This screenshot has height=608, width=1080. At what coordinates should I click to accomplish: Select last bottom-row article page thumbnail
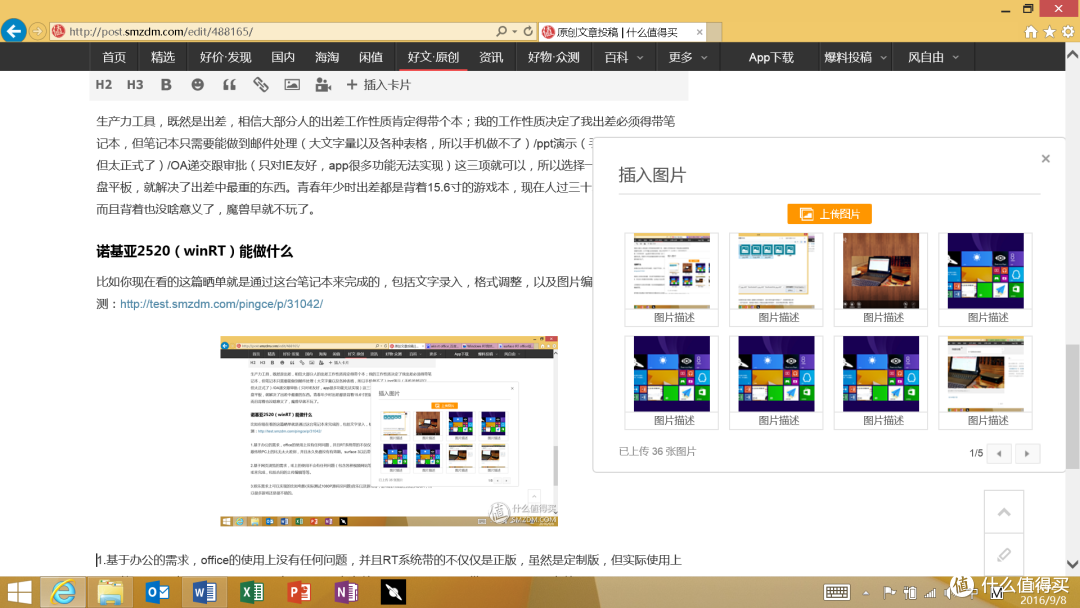[x=986, y=374]
